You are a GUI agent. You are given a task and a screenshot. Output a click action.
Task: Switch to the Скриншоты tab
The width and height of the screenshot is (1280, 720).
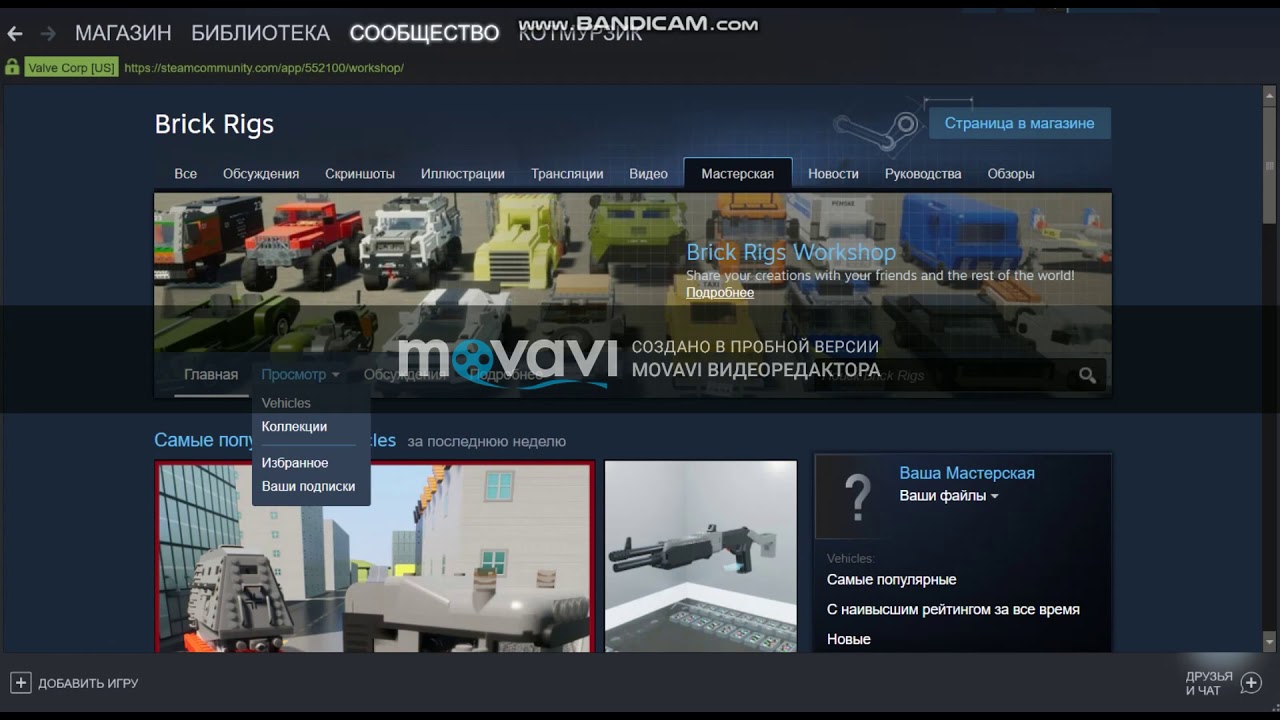click(x=360, y=173)
